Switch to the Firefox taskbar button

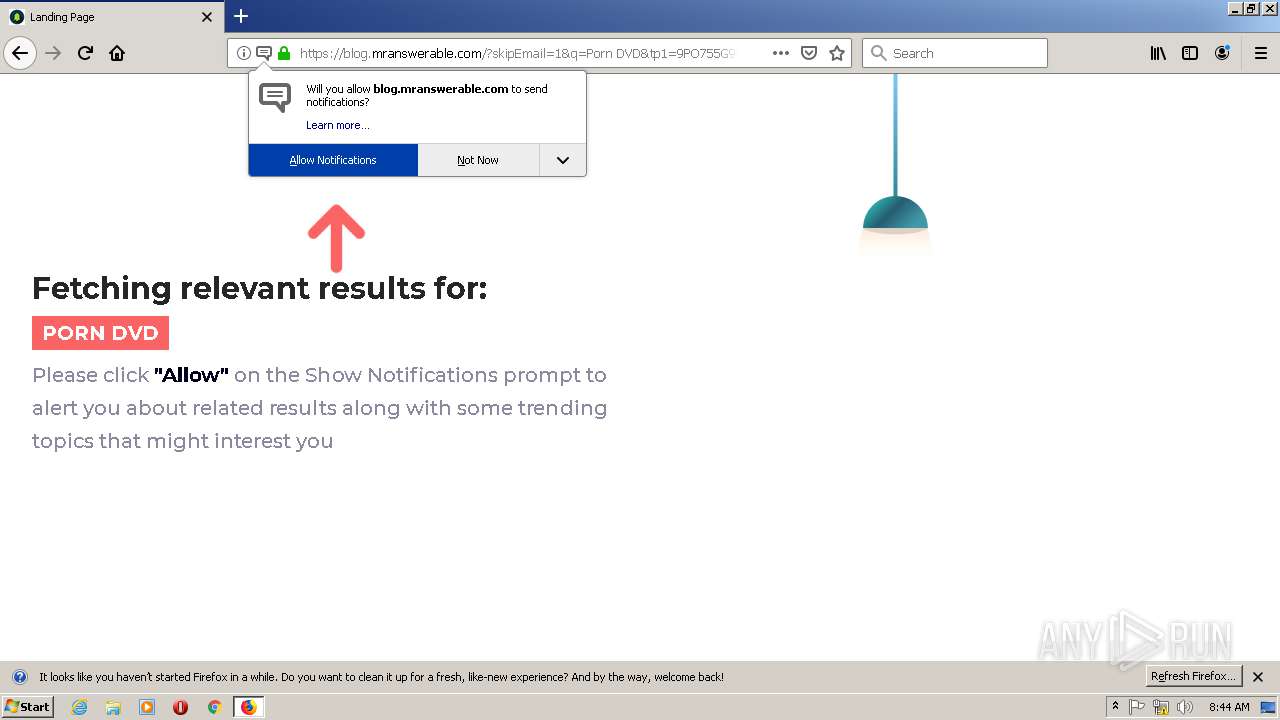248,707
